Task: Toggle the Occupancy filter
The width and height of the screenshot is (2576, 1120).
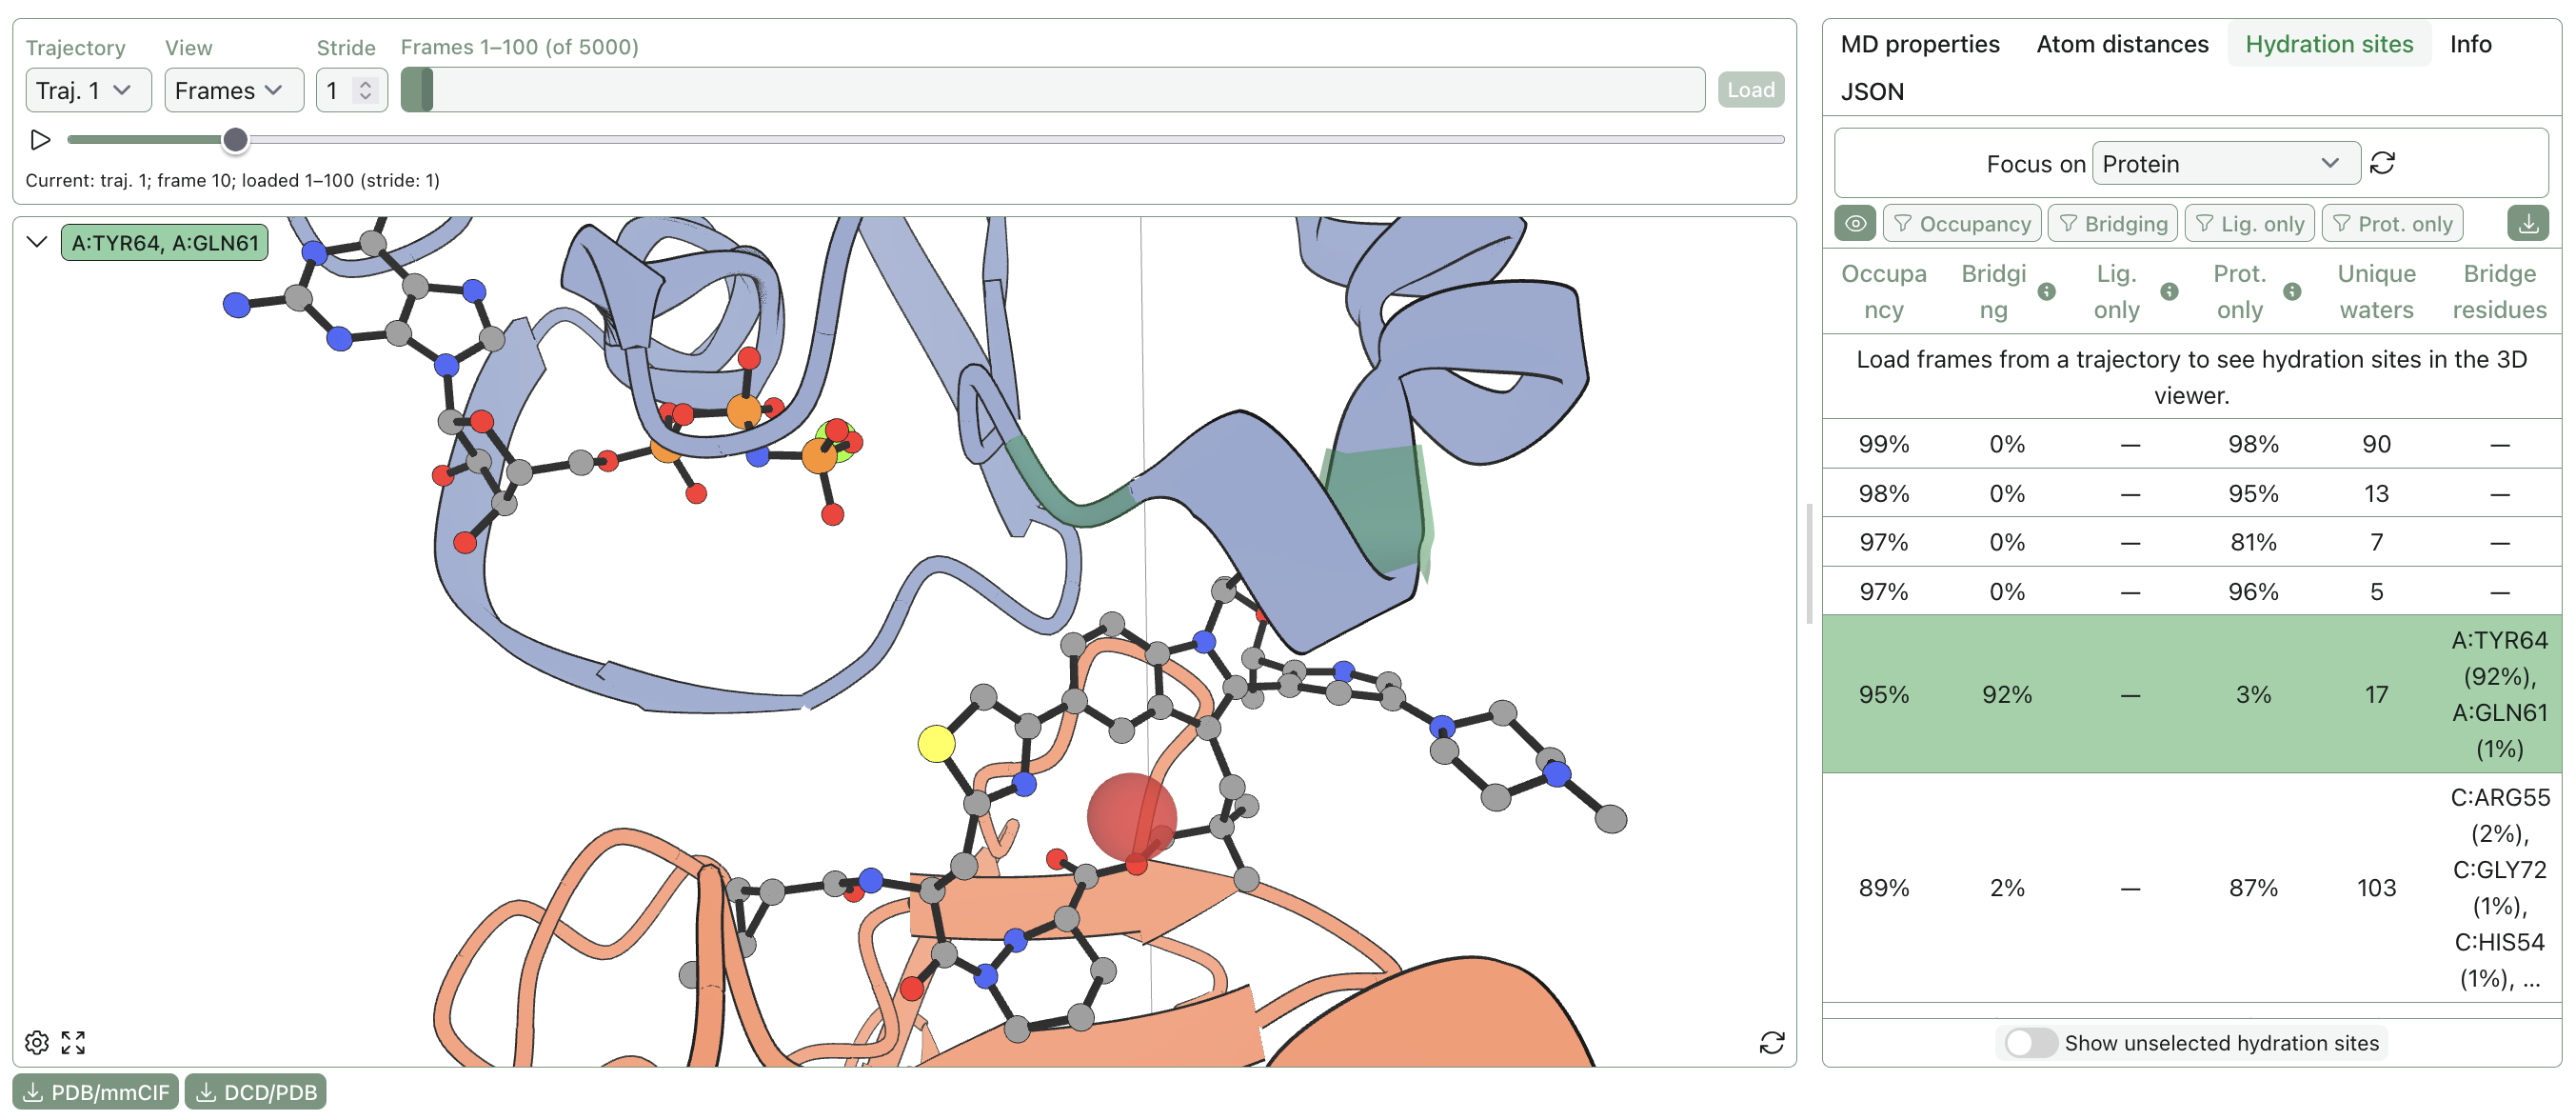Action: click(x=1962, y=223)
